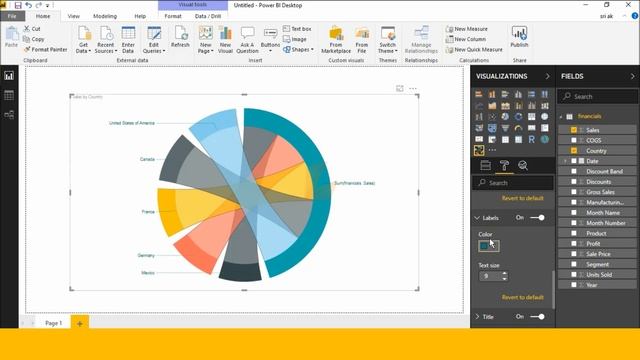Open the visual's More options ellipsis
This screenshot has height=360, width=640.
click(413, 88)
